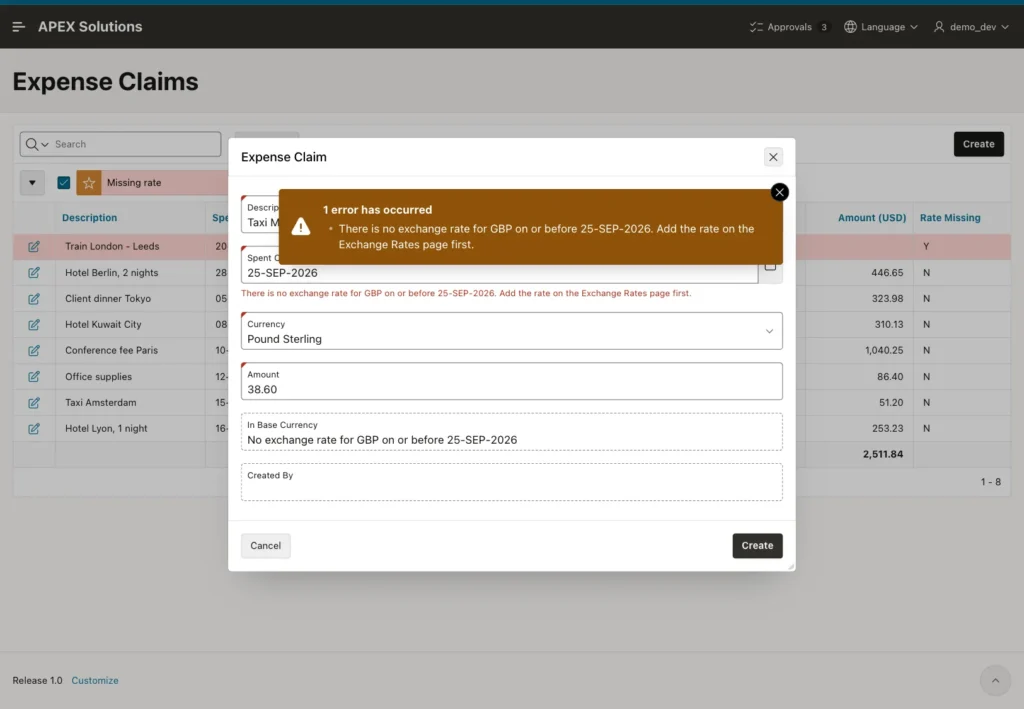Click the In Base Currency display field
This screenshot has width=1024, height=709.
[511, 432]
